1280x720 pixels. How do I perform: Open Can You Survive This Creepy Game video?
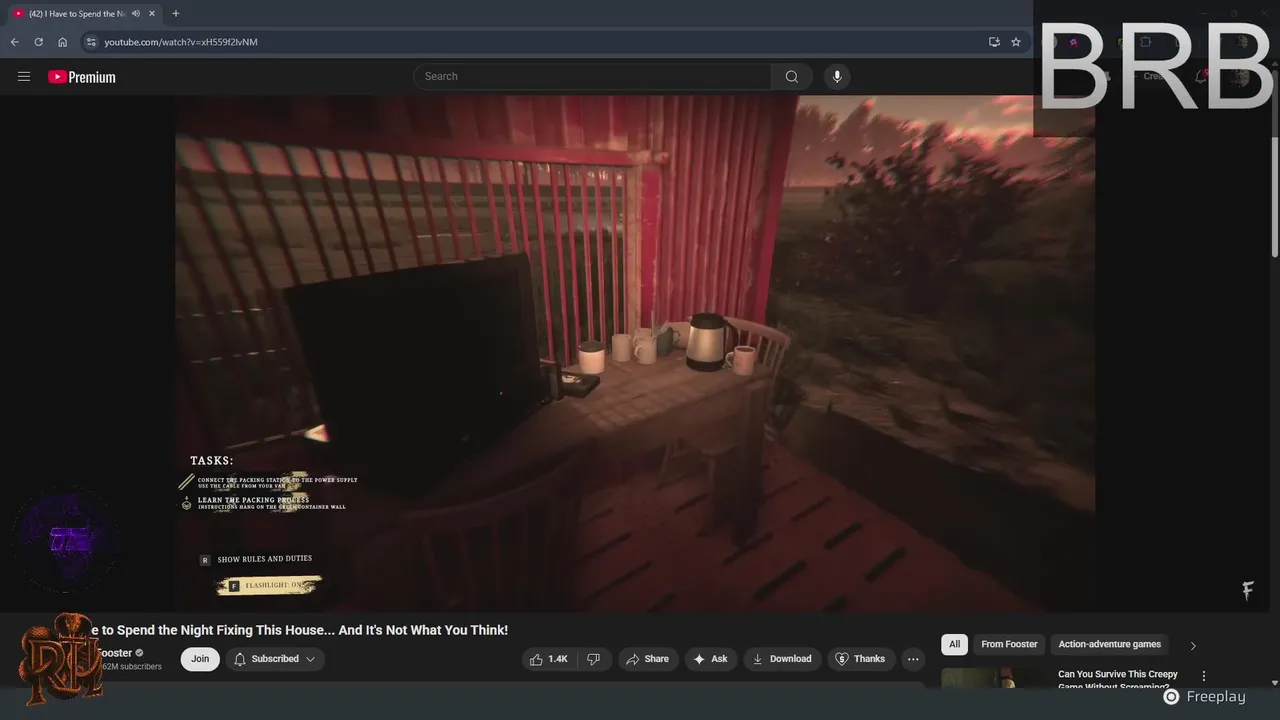point(1118,680)
